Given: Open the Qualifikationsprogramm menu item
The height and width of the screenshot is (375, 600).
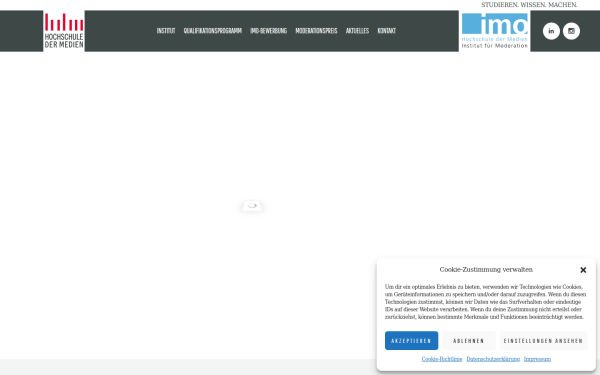Looking at the screenshot, I should 213,31.
